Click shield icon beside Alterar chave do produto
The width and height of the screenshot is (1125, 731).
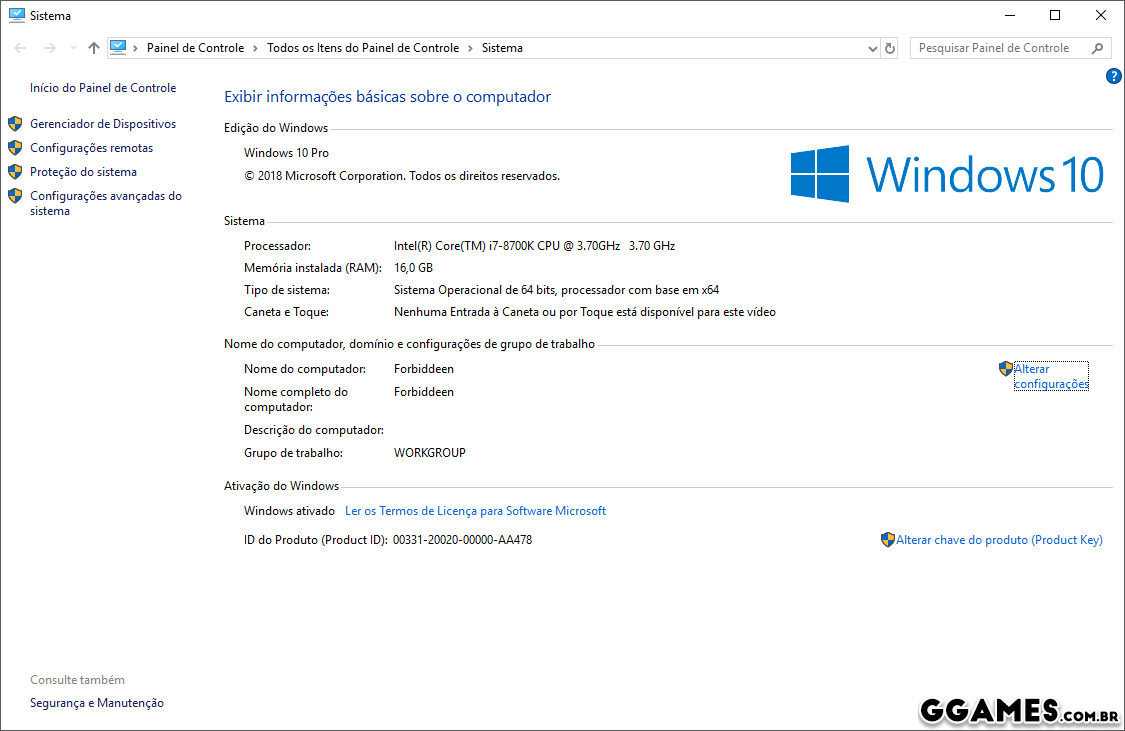tap(887, 540)
